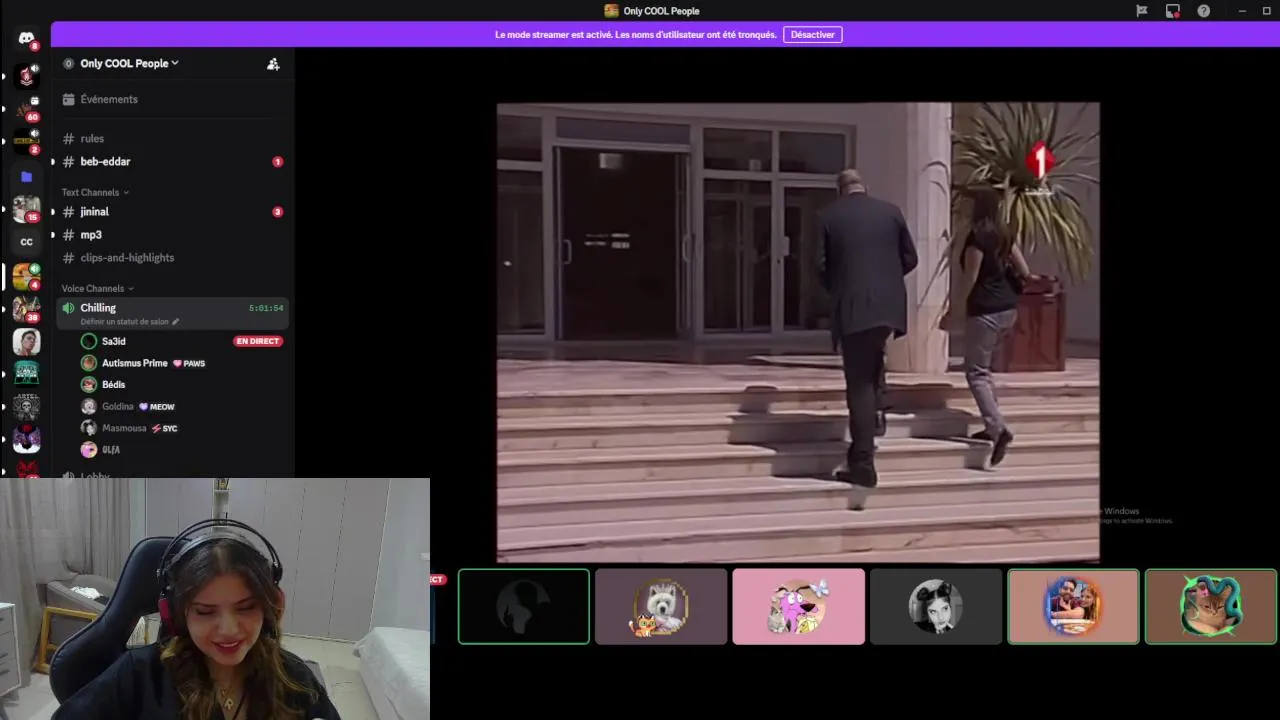Screen dimensions: 1280x720
Task: Select the Chilling voice channel
Action: [172, 313]
